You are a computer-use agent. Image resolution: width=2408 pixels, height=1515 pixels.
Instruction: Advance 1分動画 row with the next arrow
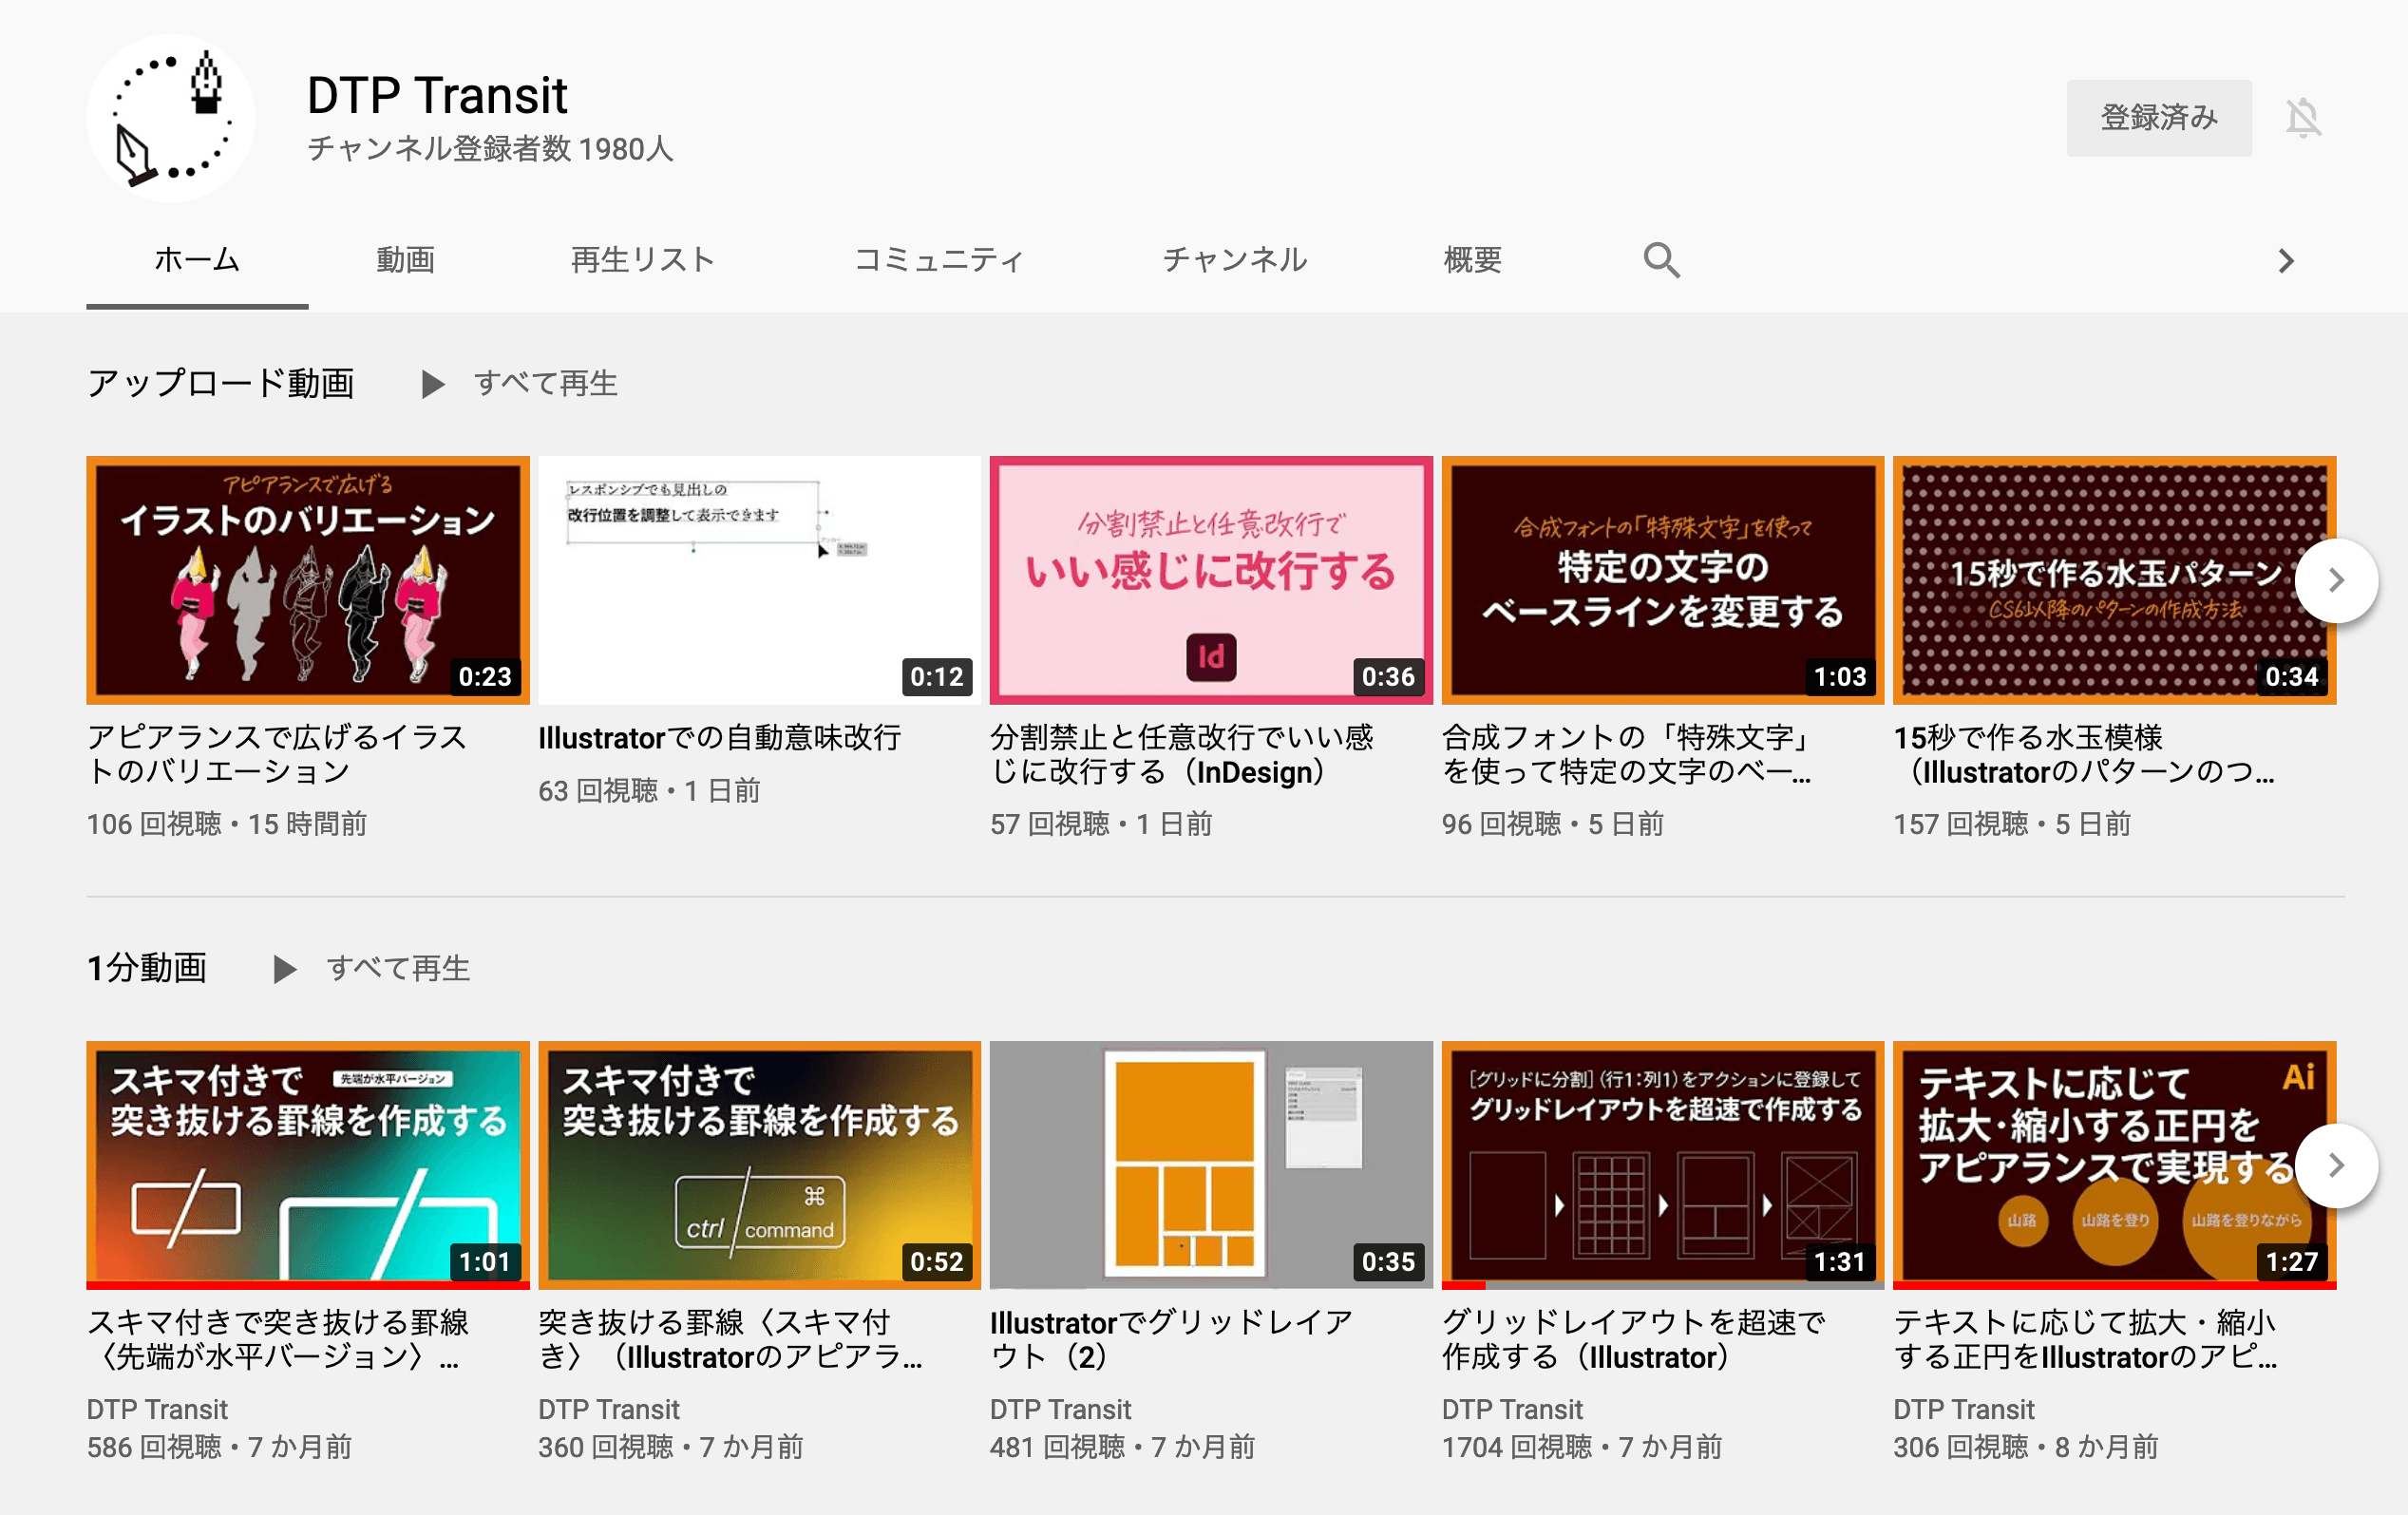[2336, 1165]
